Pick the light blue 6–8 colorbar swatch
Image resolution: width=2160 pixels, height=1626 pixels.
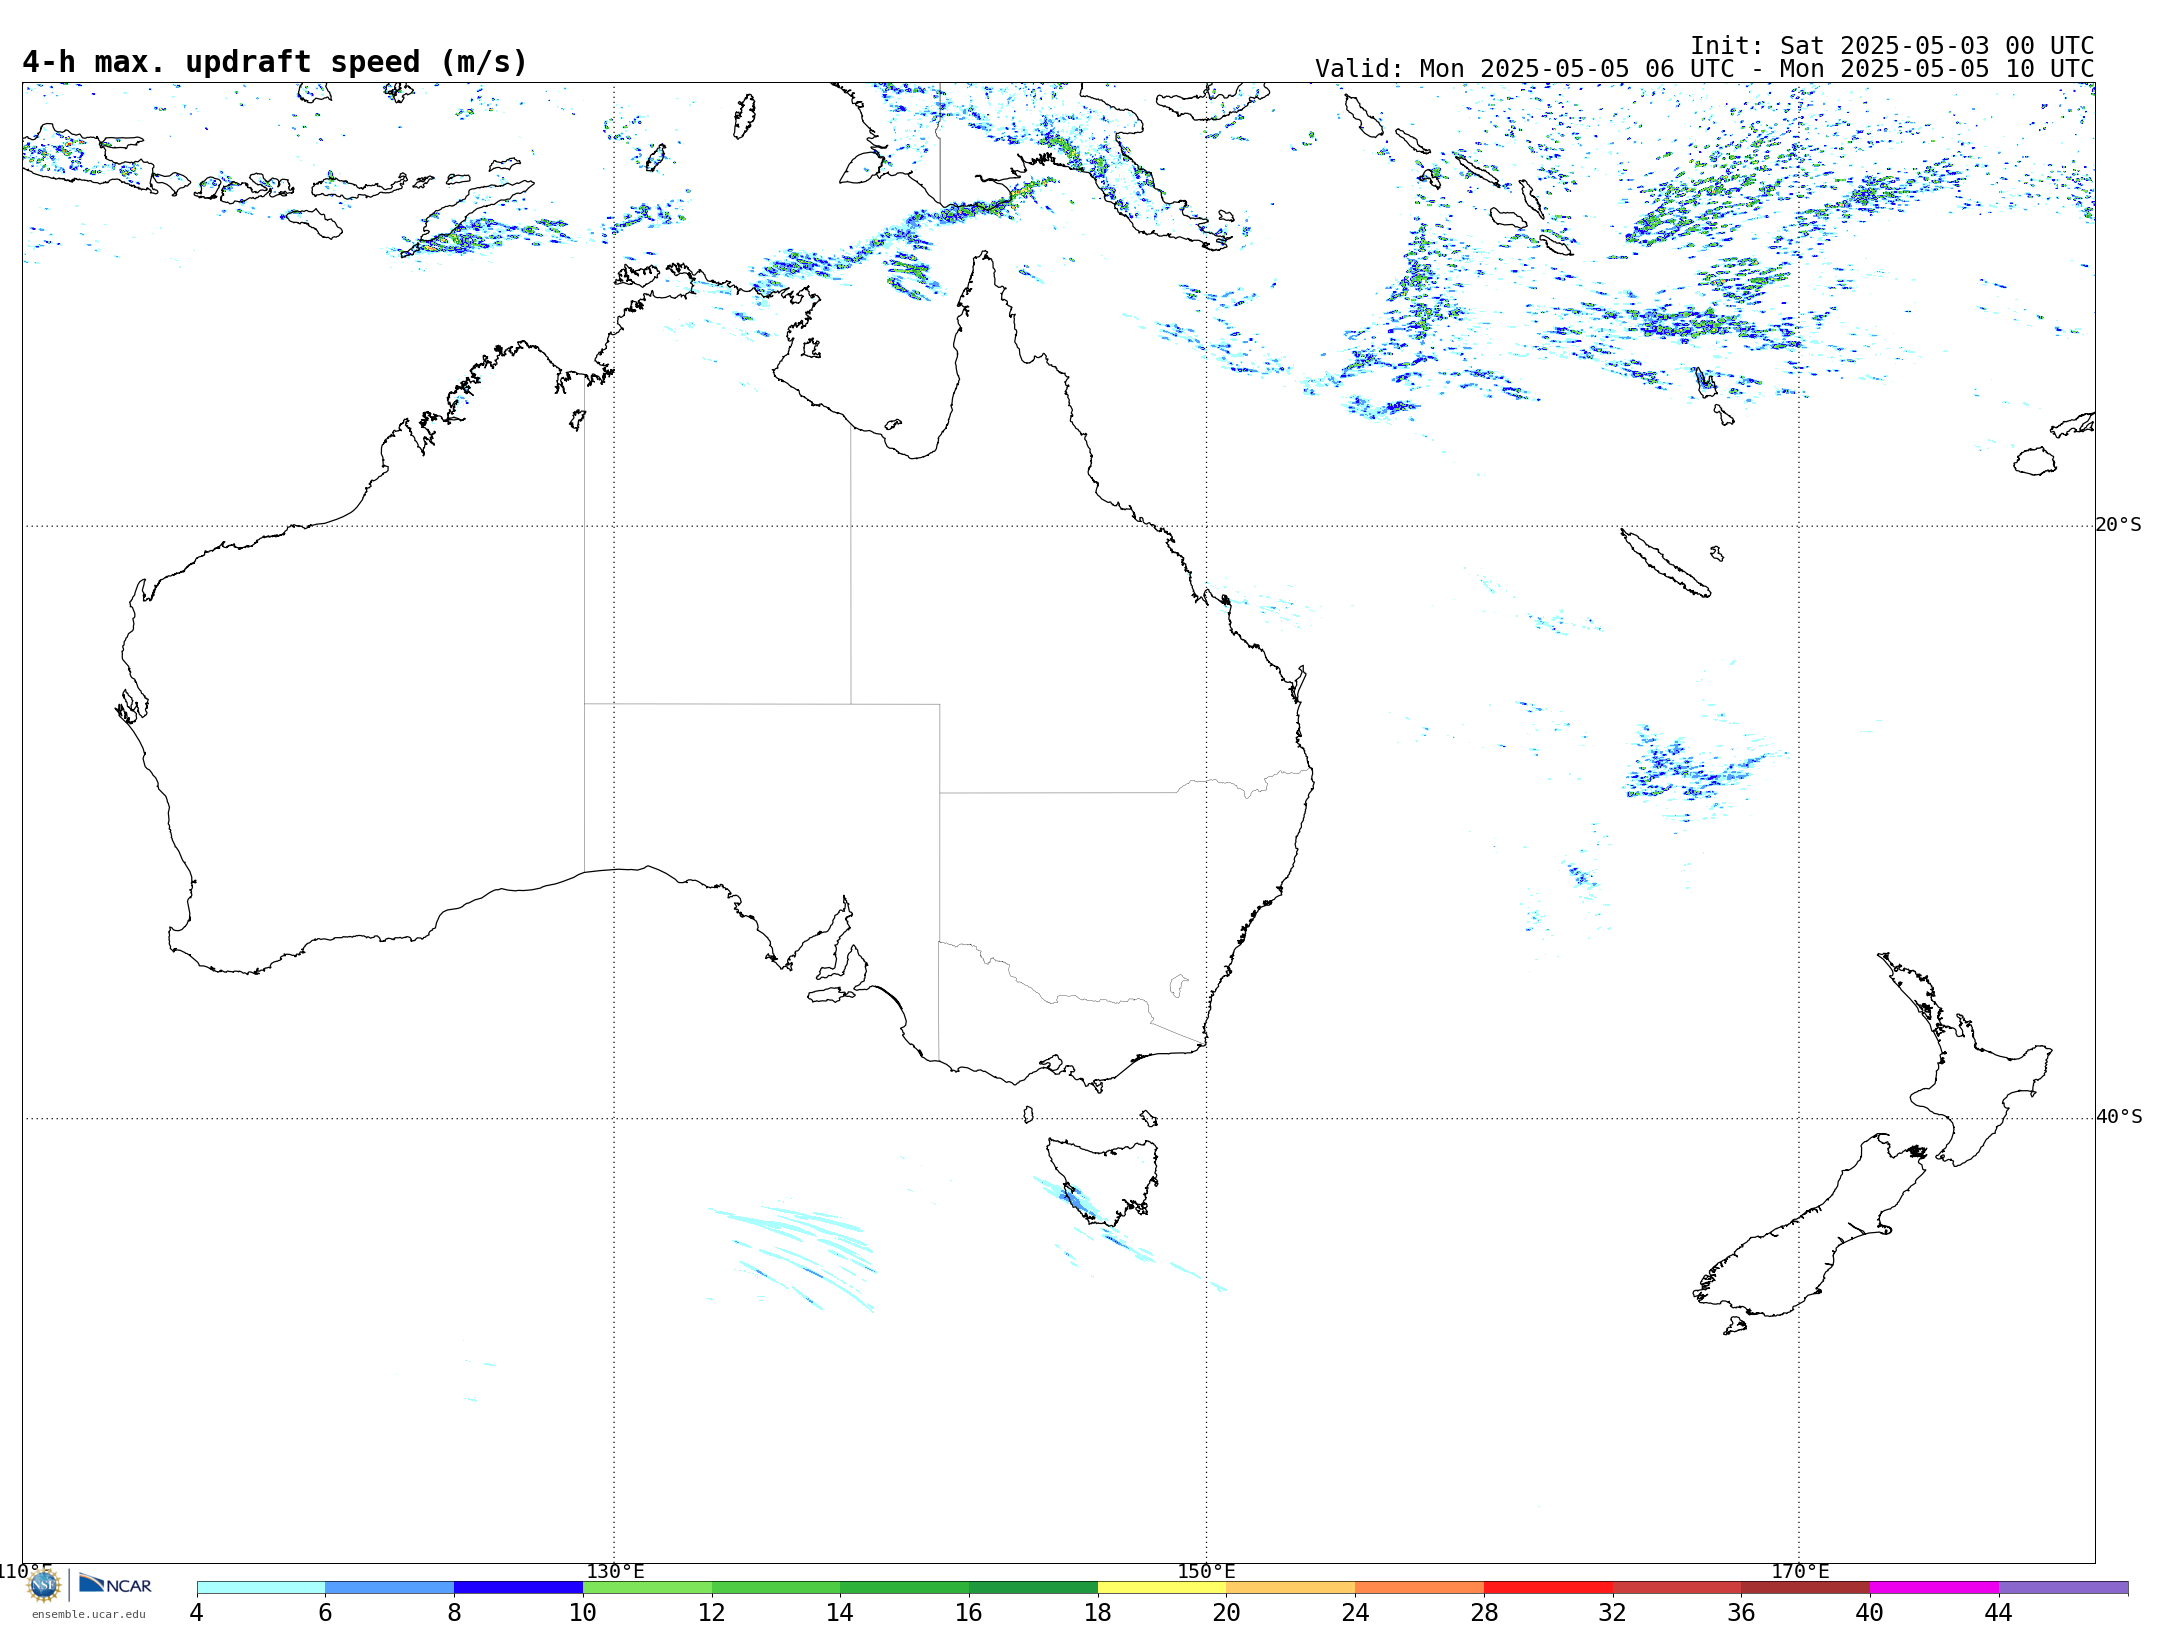(x=390, y=1588)
